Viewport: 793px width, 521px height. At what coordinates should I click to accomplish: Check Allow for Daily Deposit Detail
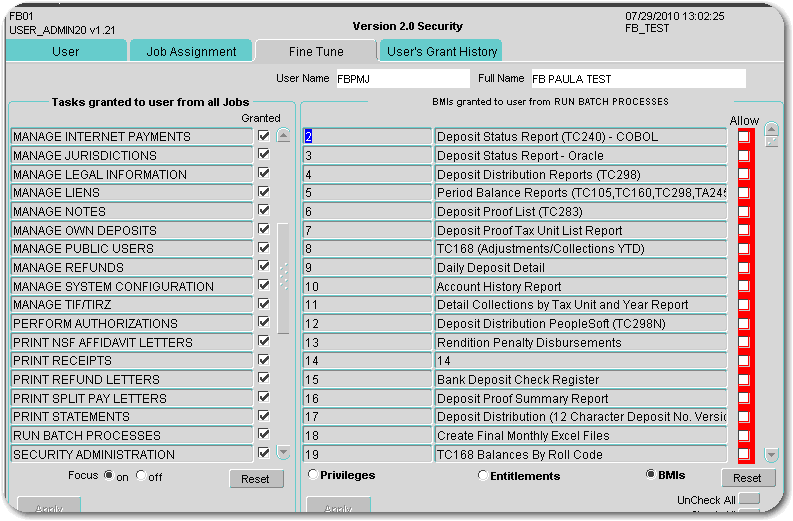(x=744, y=267)
